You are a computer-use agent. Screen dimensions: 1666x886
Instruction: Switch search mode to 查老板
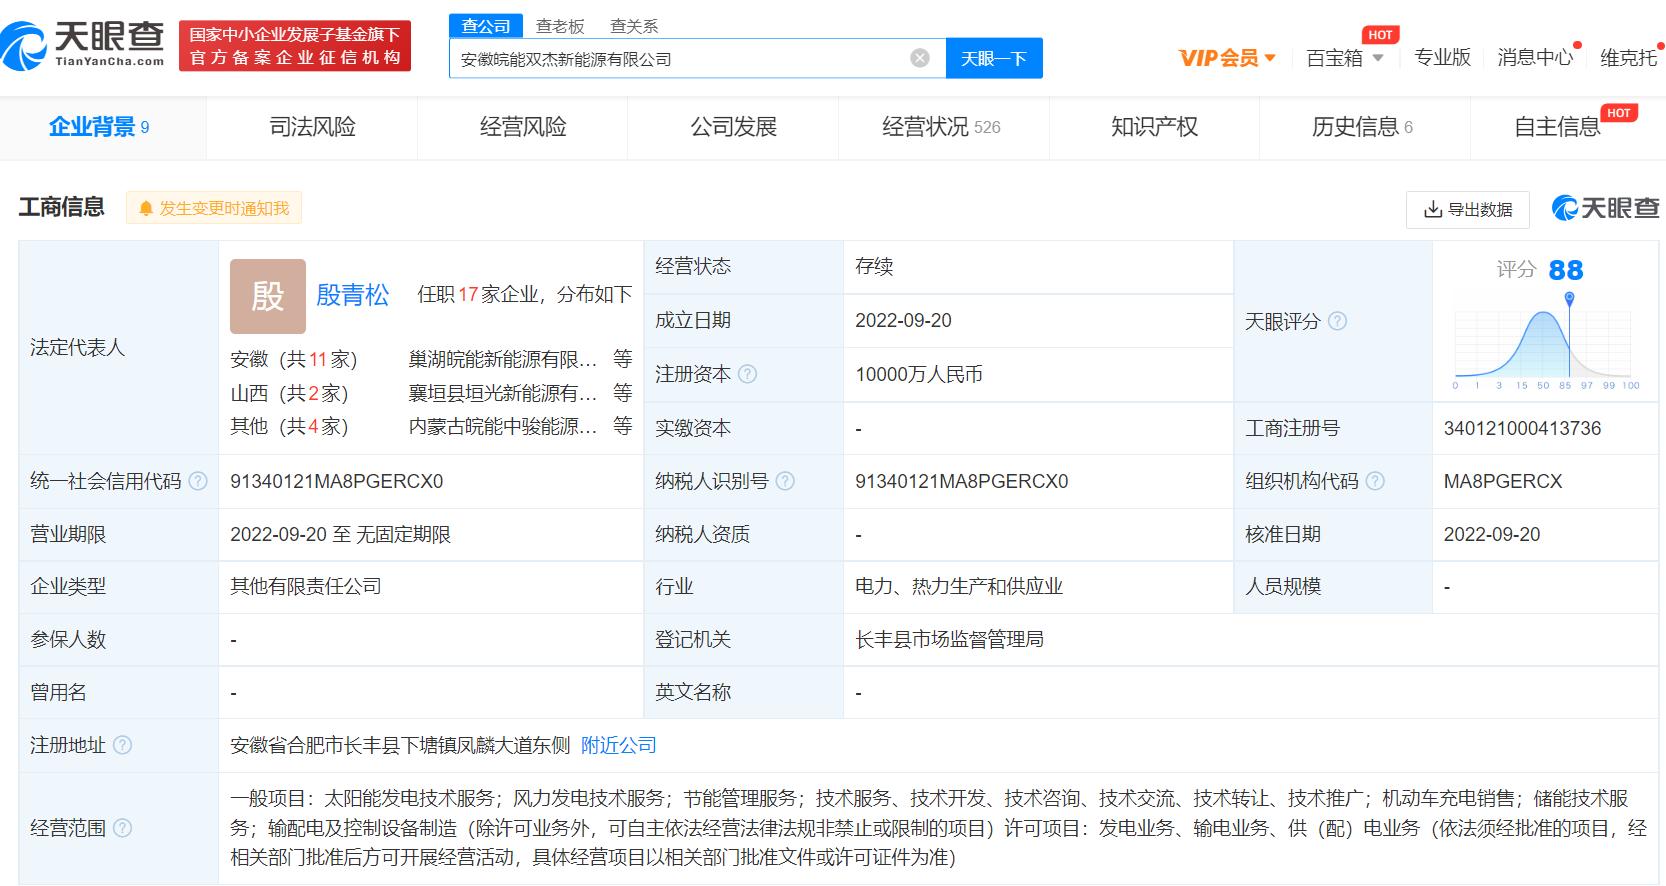coord(560,26)
